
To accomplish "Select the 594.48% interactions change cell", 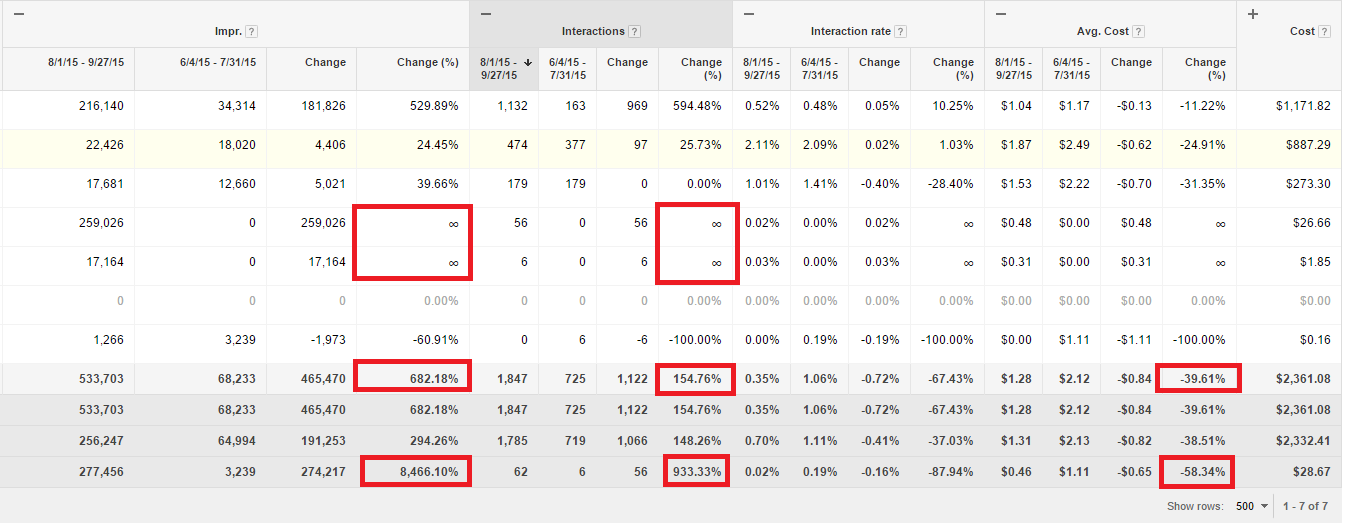I will pyautogui.click(x=697, y=106).
